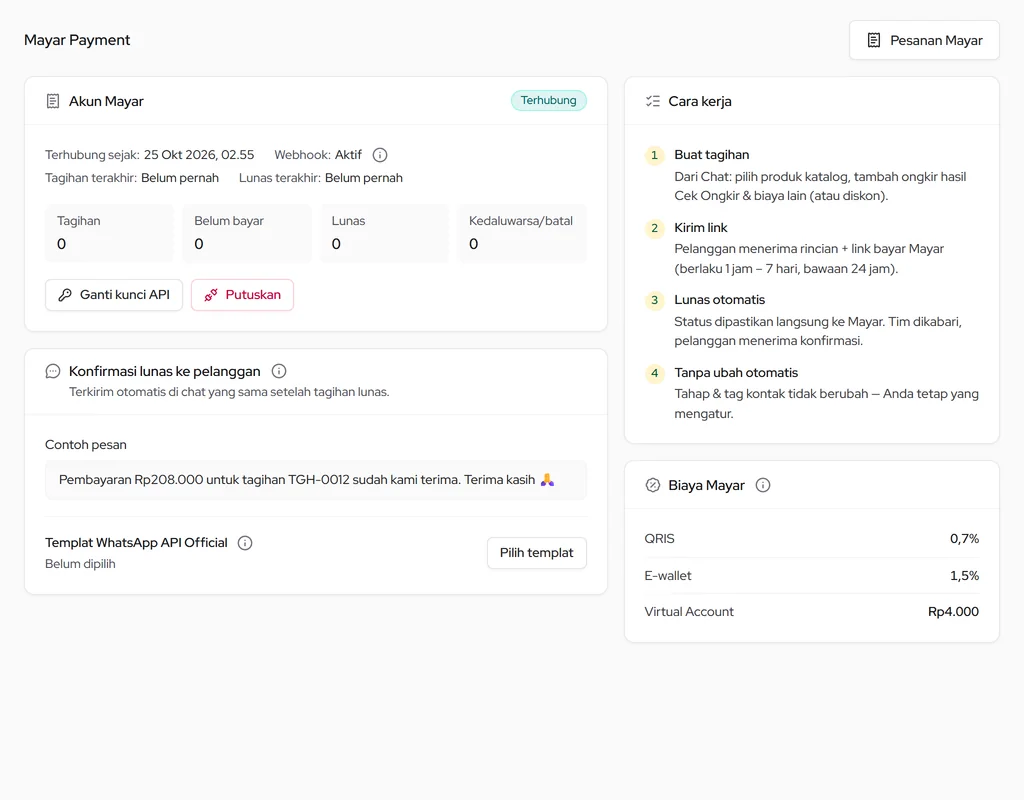Select the Kedaluwarsa/batal stat card
Screen dimensions: 1024x800
(x=522, y=233)
